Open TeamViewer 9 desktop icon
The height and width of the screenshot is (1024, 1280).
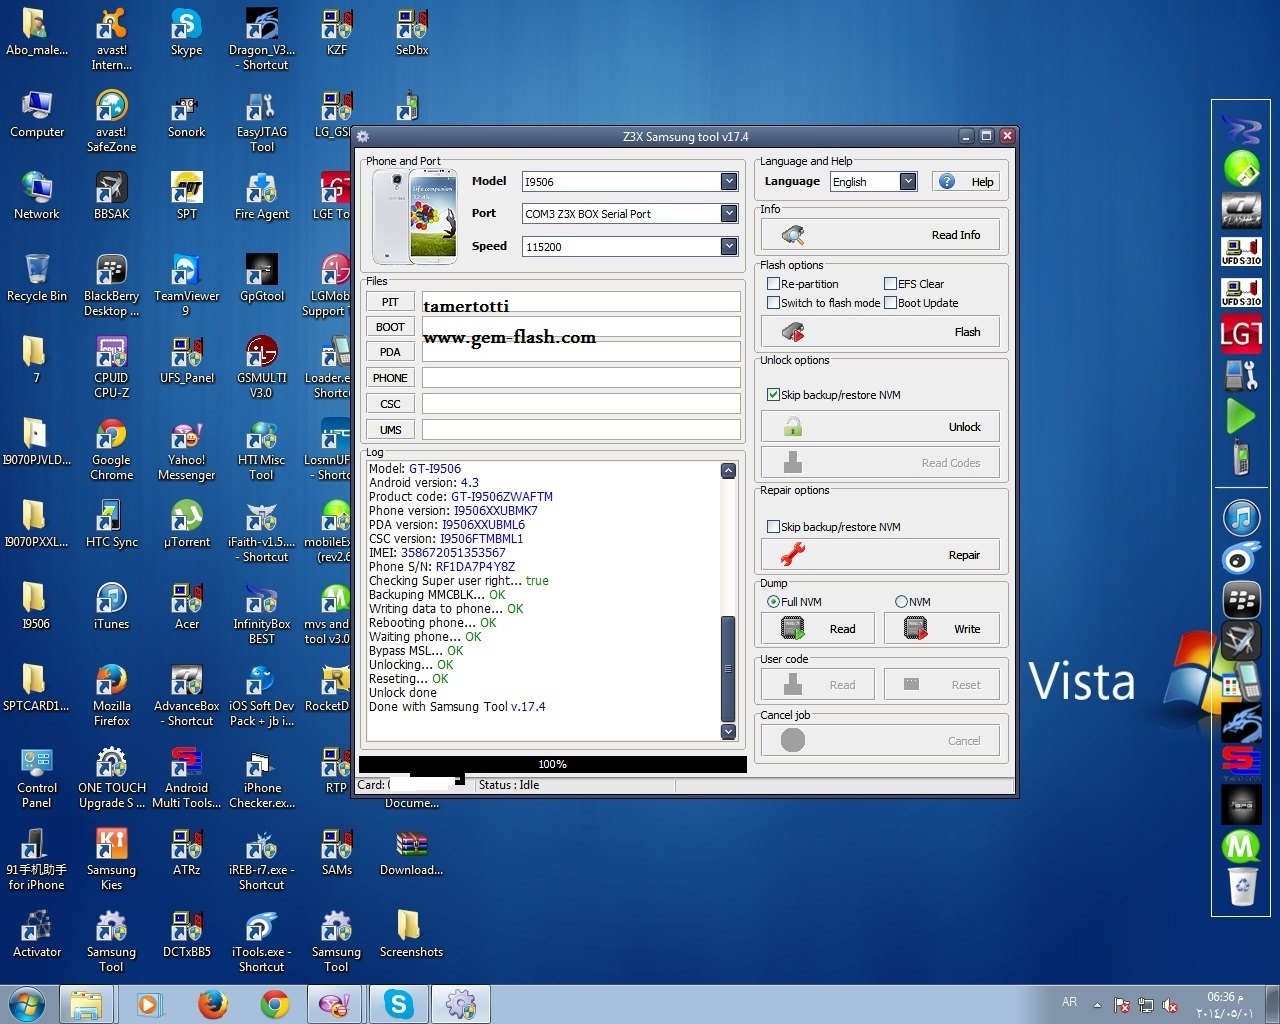186,285
